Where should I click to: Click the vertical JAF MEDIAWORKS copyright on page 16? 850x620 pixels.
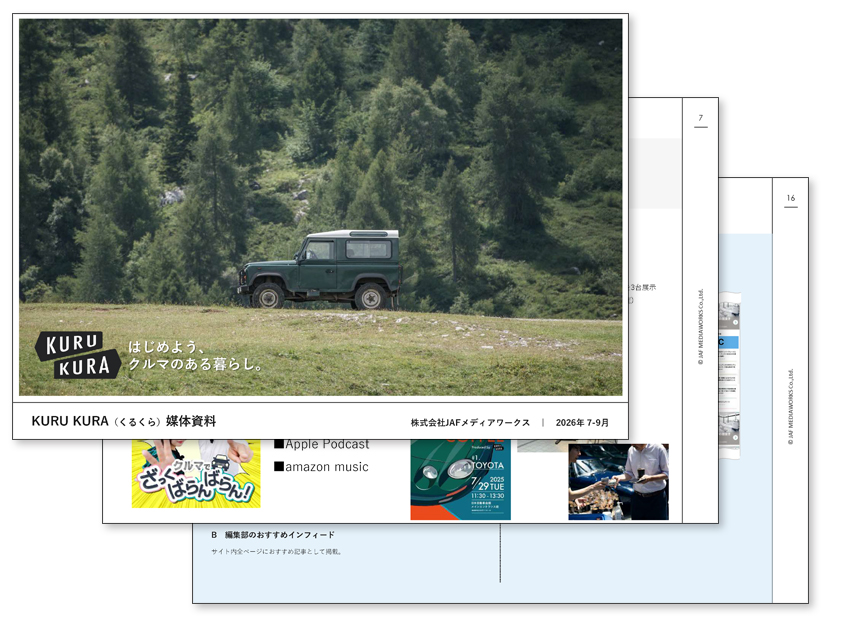pos(791,407)
